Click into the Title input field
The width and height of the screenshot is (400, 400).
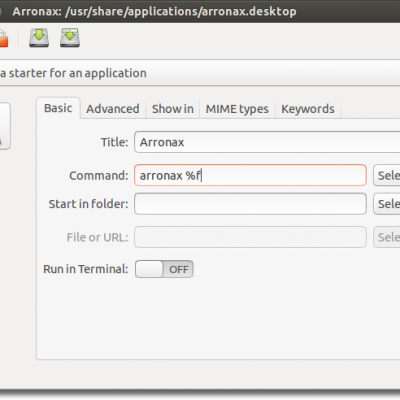[267, 142]
